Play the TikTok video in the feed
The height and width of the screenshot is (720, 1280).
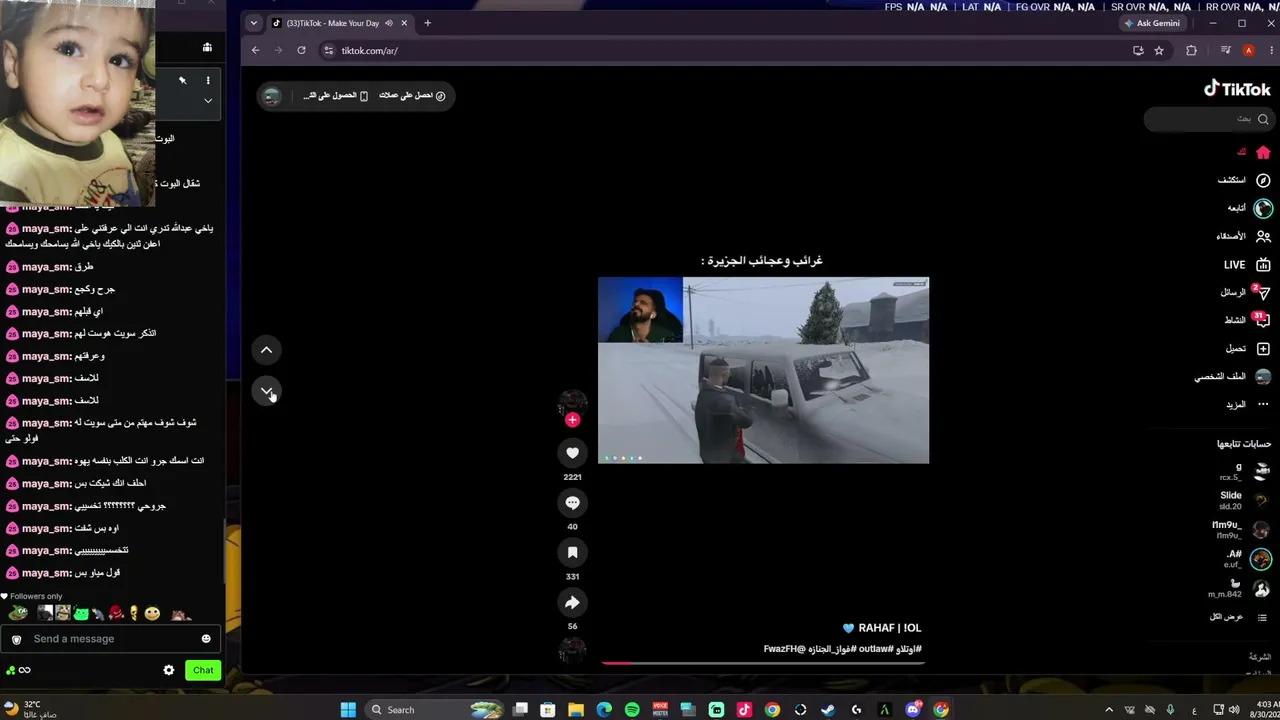click(763, 370)
